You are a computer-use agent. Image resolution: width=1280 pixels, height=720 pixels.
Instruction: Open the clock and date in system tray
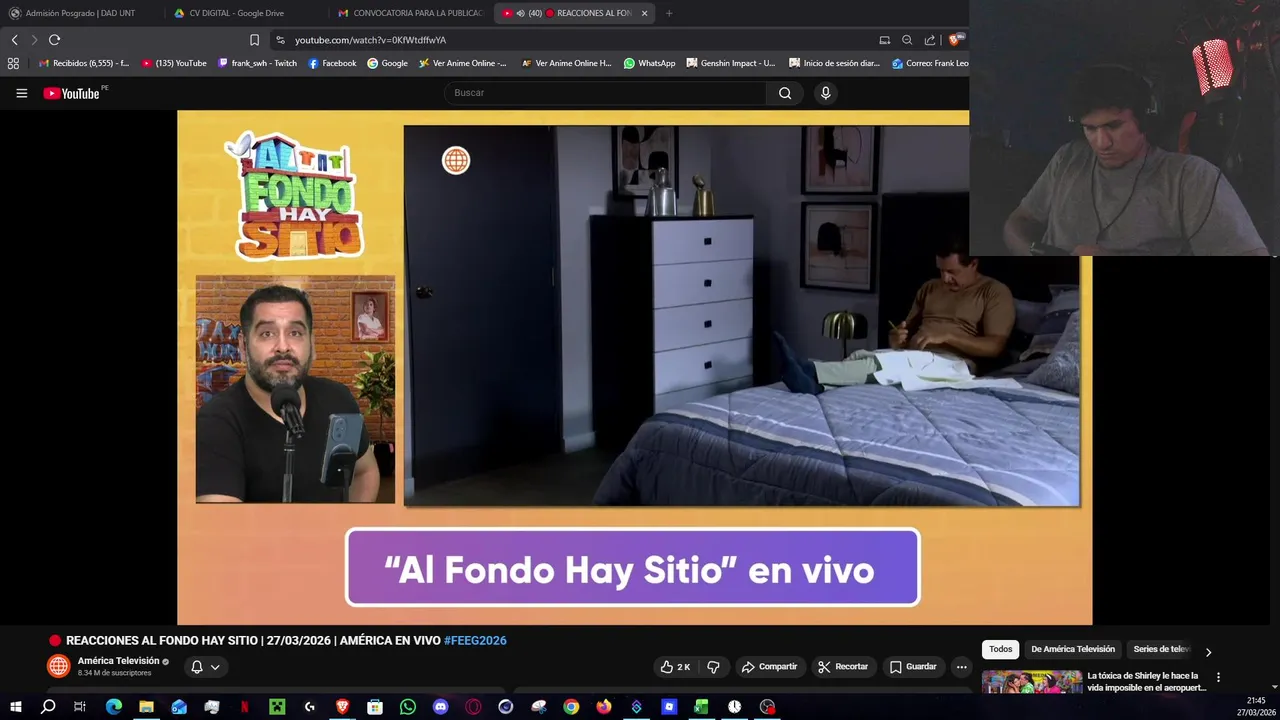1256,707
